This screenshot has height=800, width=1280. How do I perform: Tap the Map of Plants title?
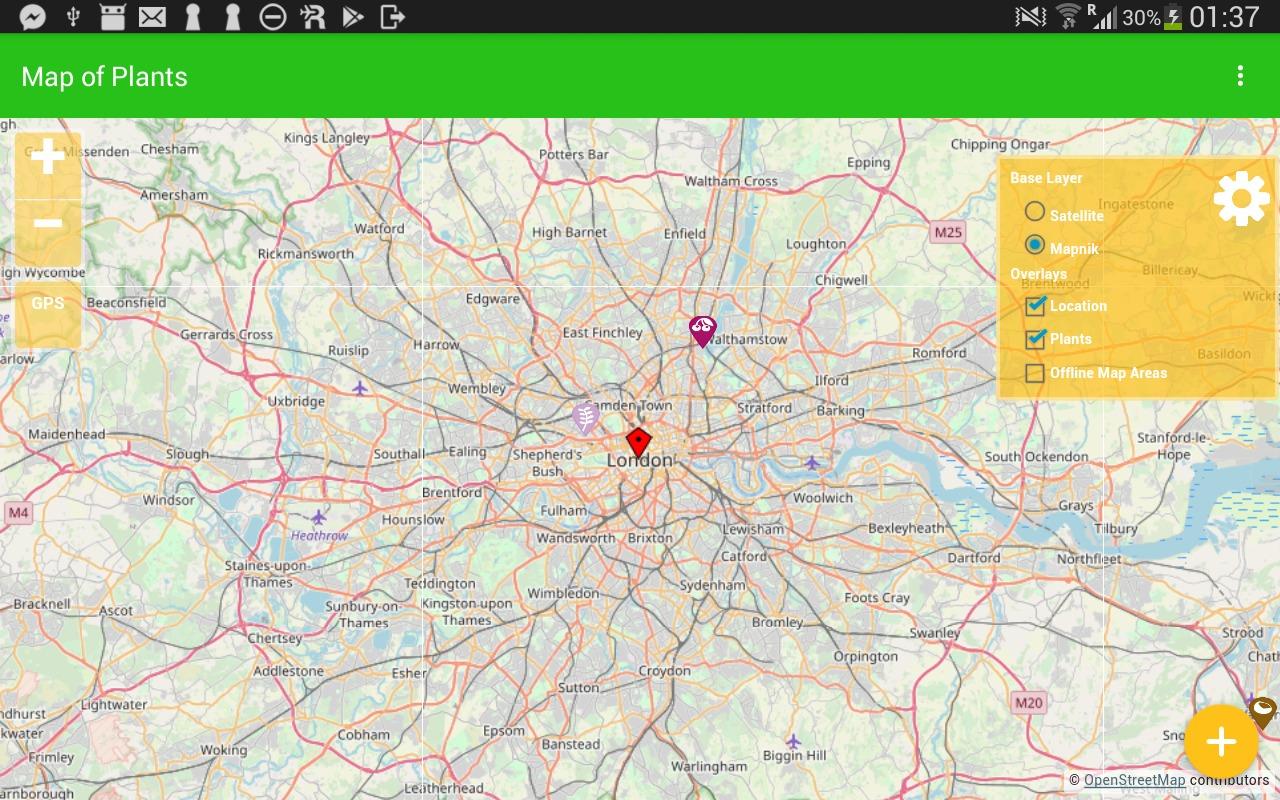(105, 77)
